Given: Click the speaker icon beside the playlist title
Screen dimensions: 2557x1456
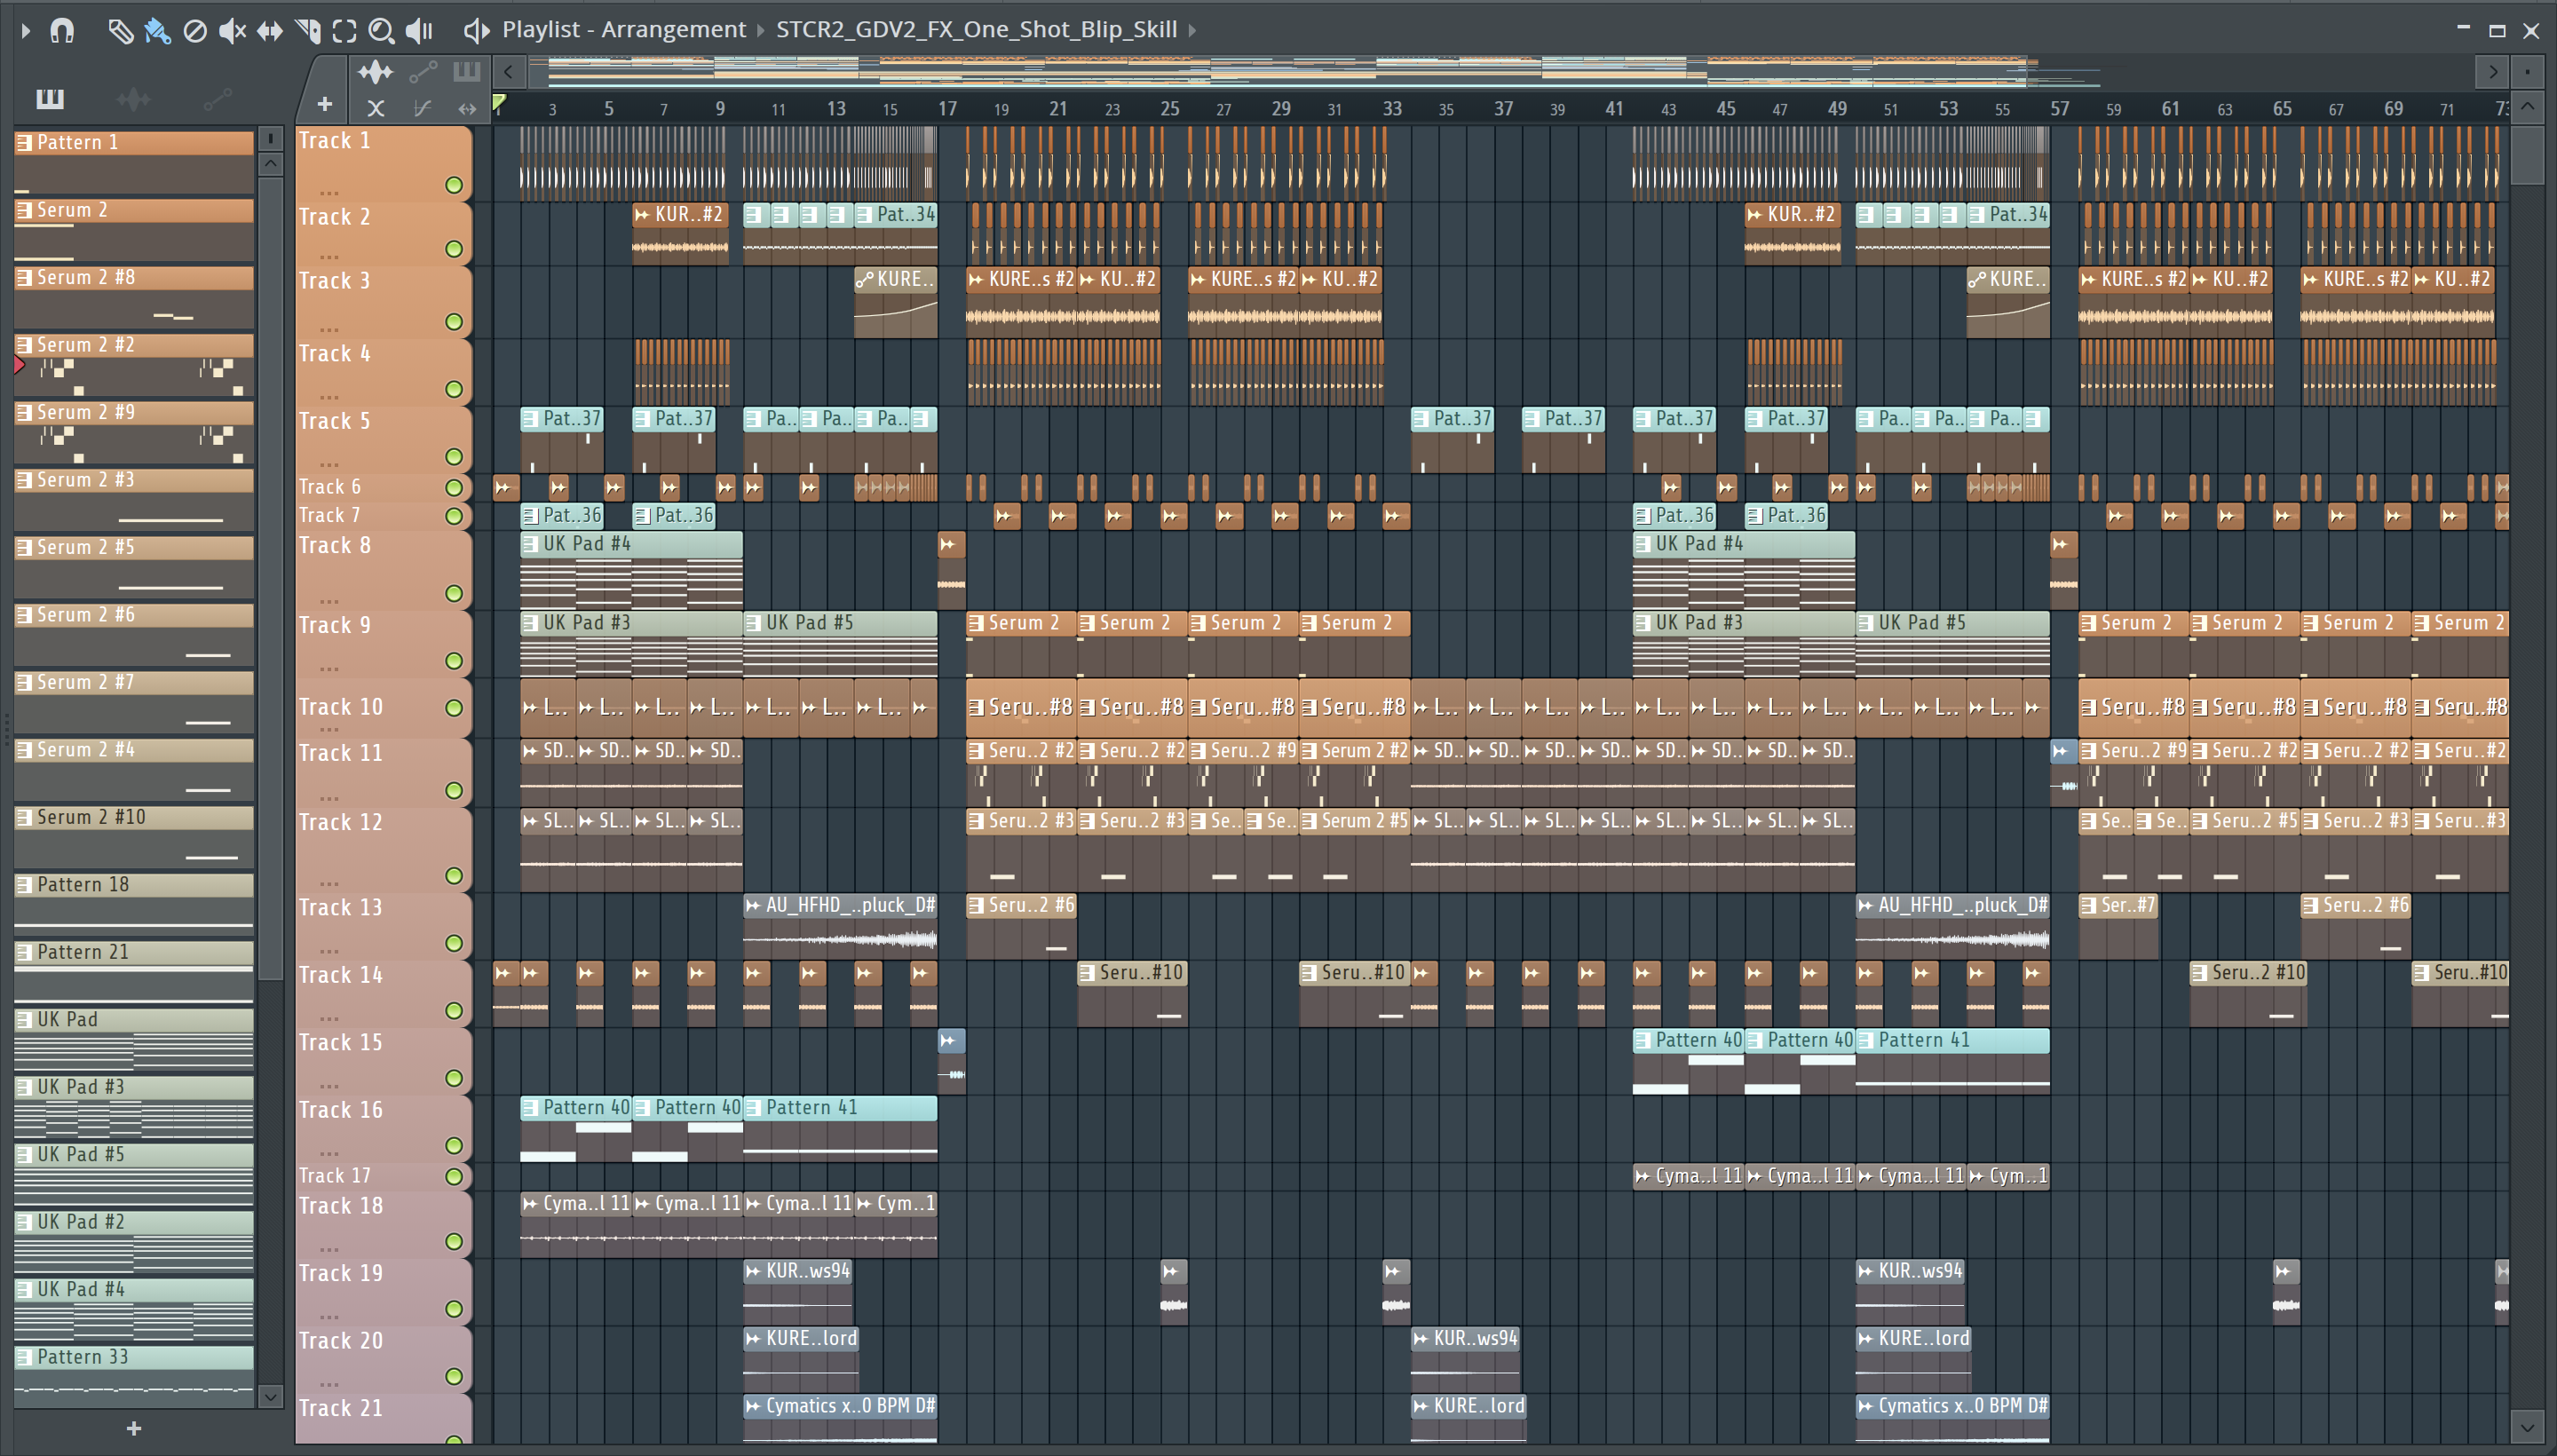Looking at the screenshot, I should coord(476,31).
